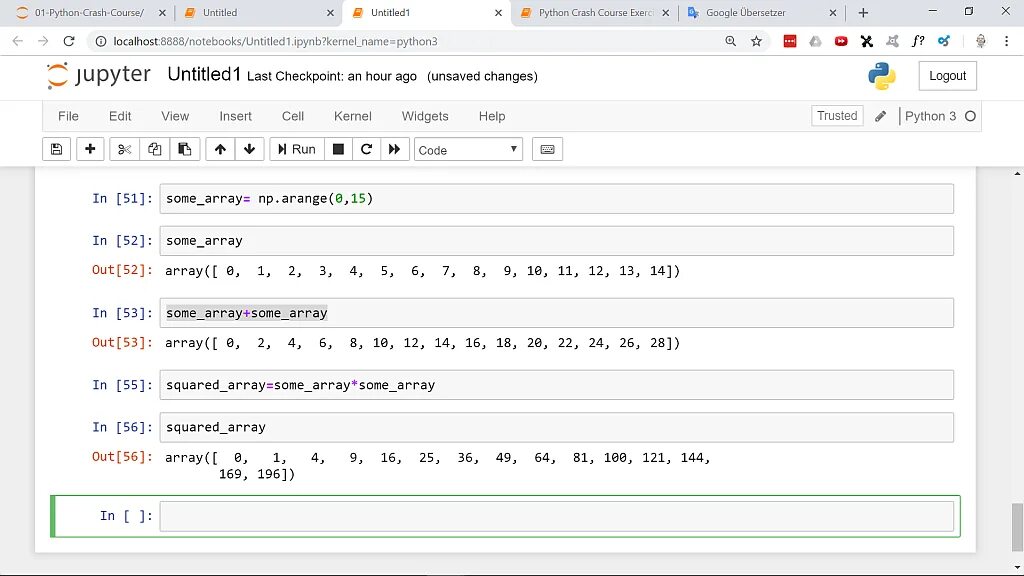Click the f? extension icon
1024x576 pixels.
click(918, 41)
